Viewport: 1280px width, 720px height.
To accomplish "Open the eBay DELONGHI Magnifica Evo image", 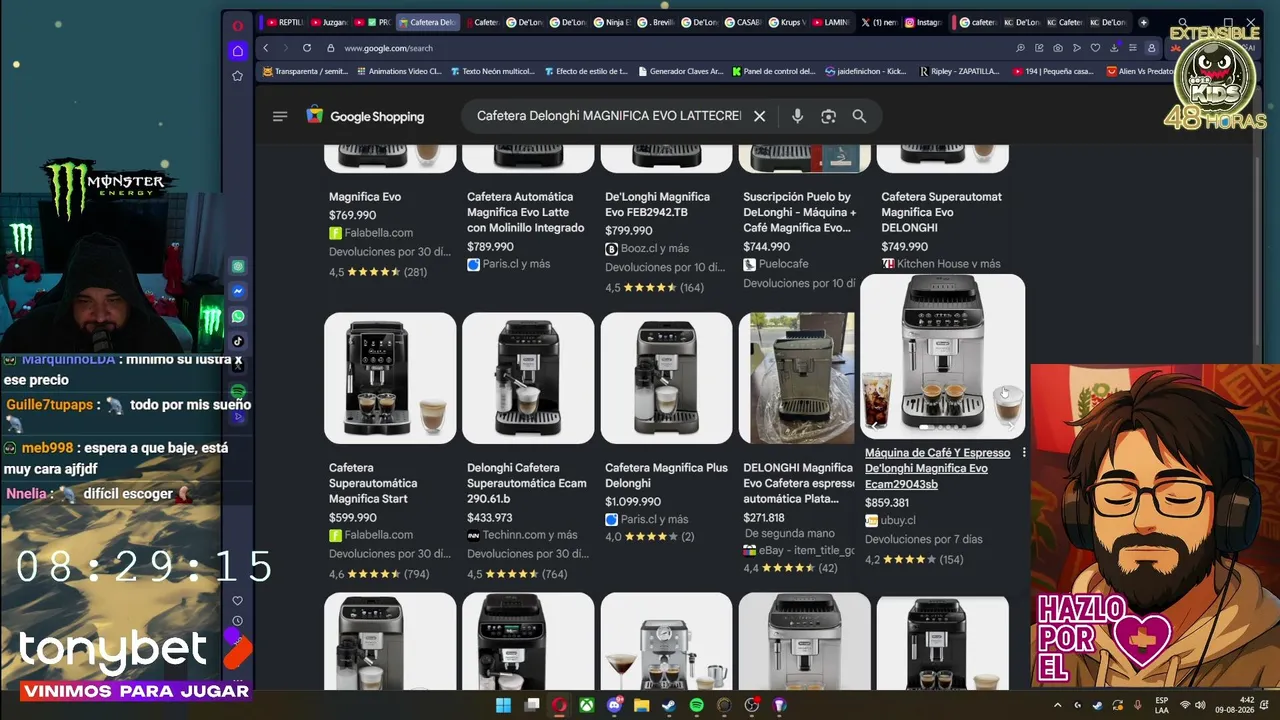I will click(797, 378).
